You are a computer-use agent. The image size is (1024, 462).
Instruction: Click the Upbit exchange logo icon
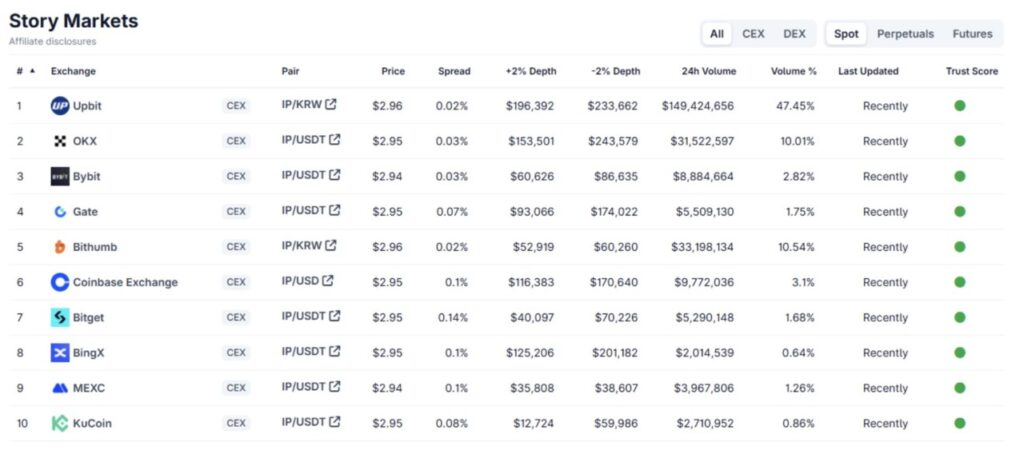tap(60, 106)
